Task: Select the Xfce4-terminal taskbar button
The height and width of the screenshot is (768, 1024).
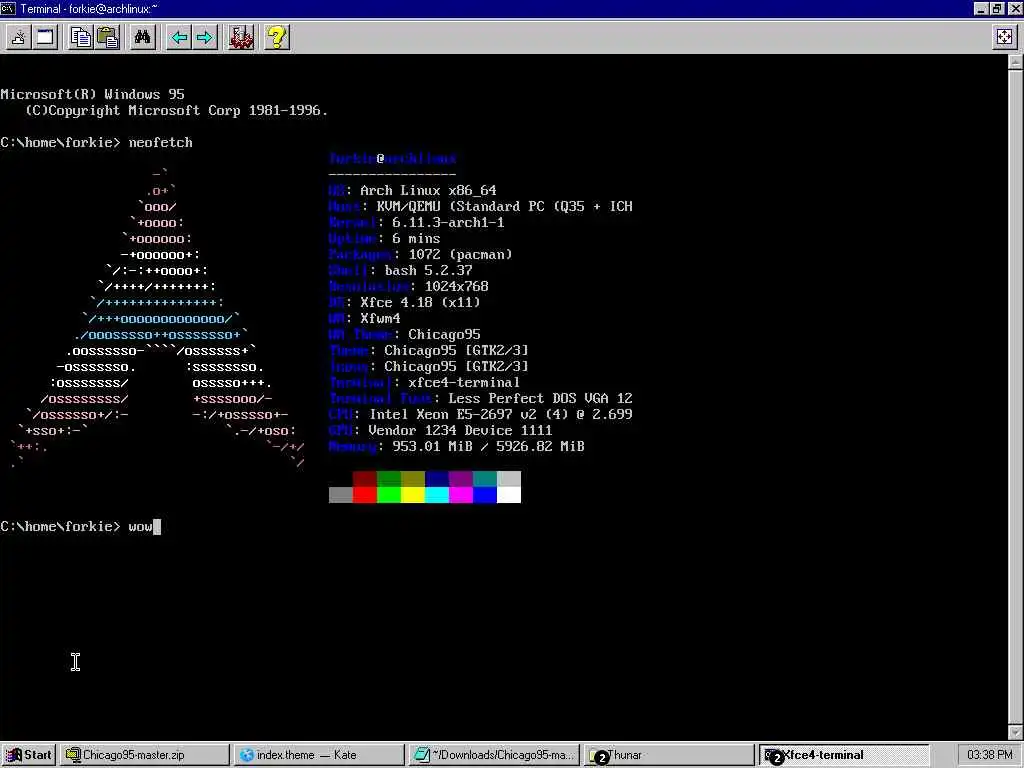Action: 844,755
